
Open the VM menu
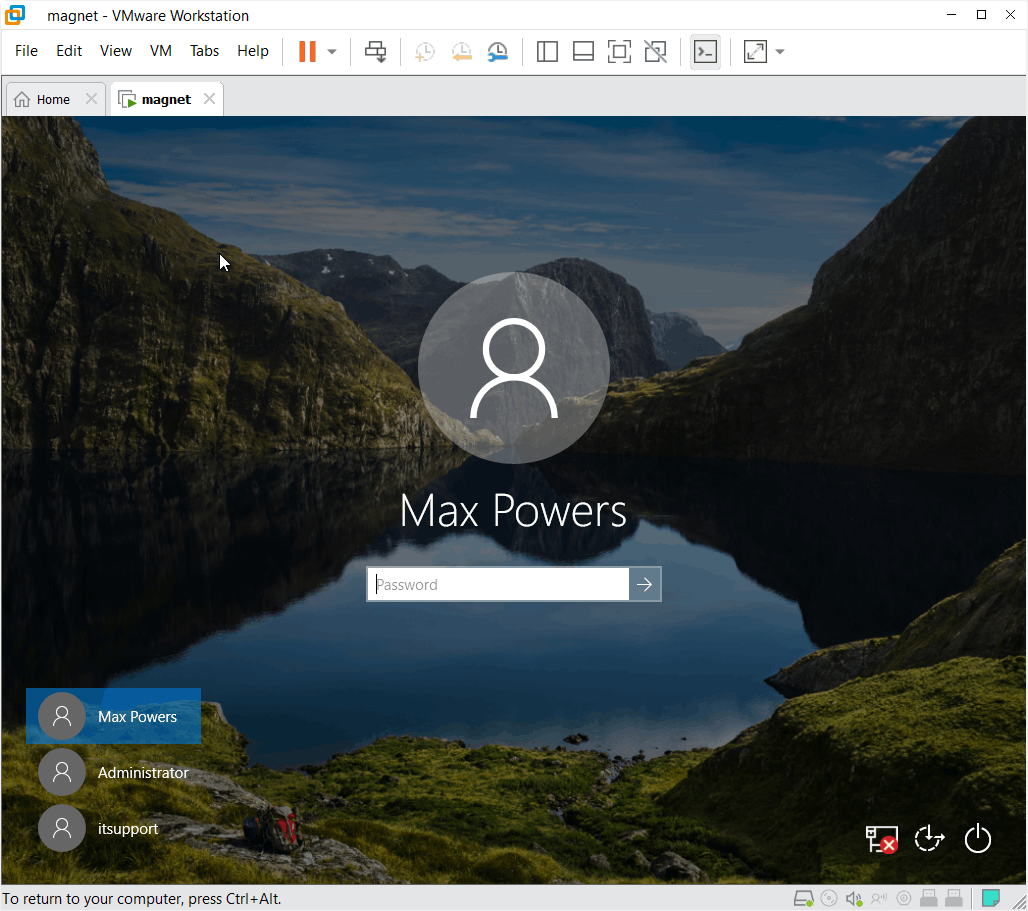tap(161, 50)
